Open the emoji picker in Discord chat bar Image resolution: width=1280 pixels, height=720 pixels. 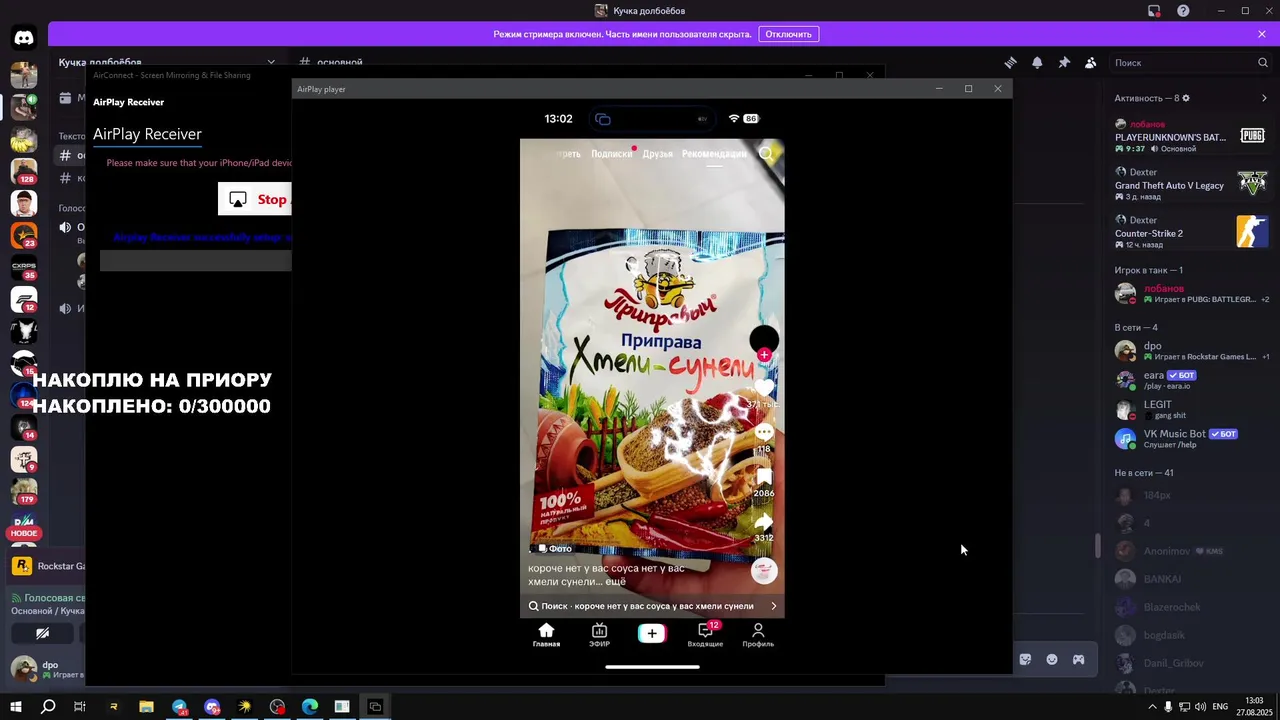pos(1052,659)
